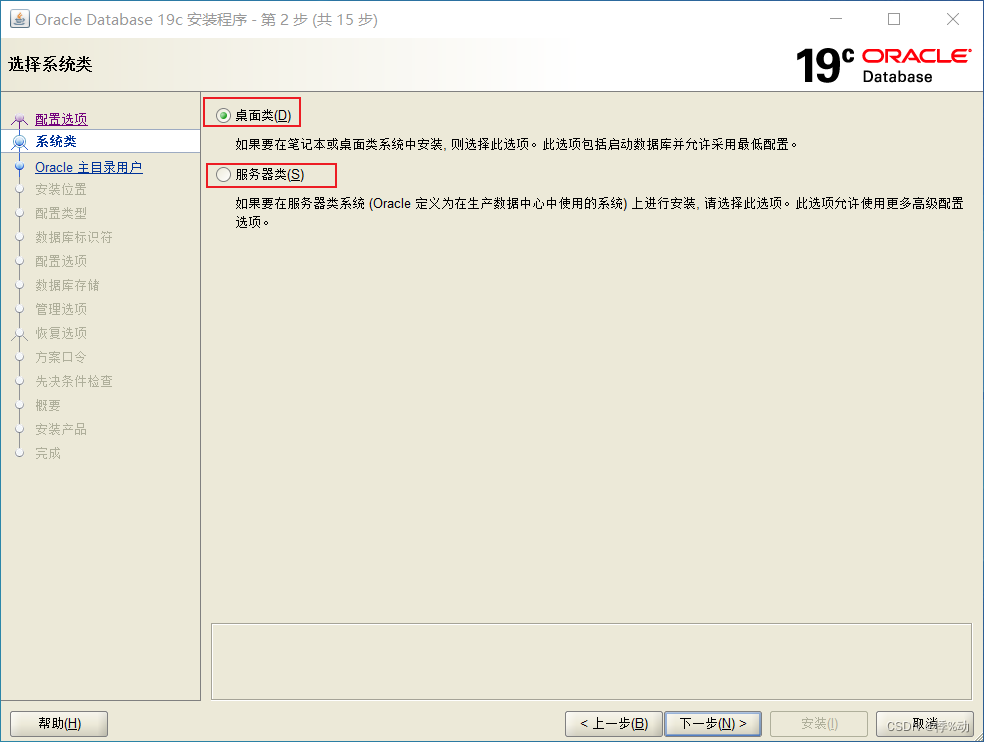Close the installer window
The height and width of the screenshot is (742, 984).
click(x=953, y=19)
